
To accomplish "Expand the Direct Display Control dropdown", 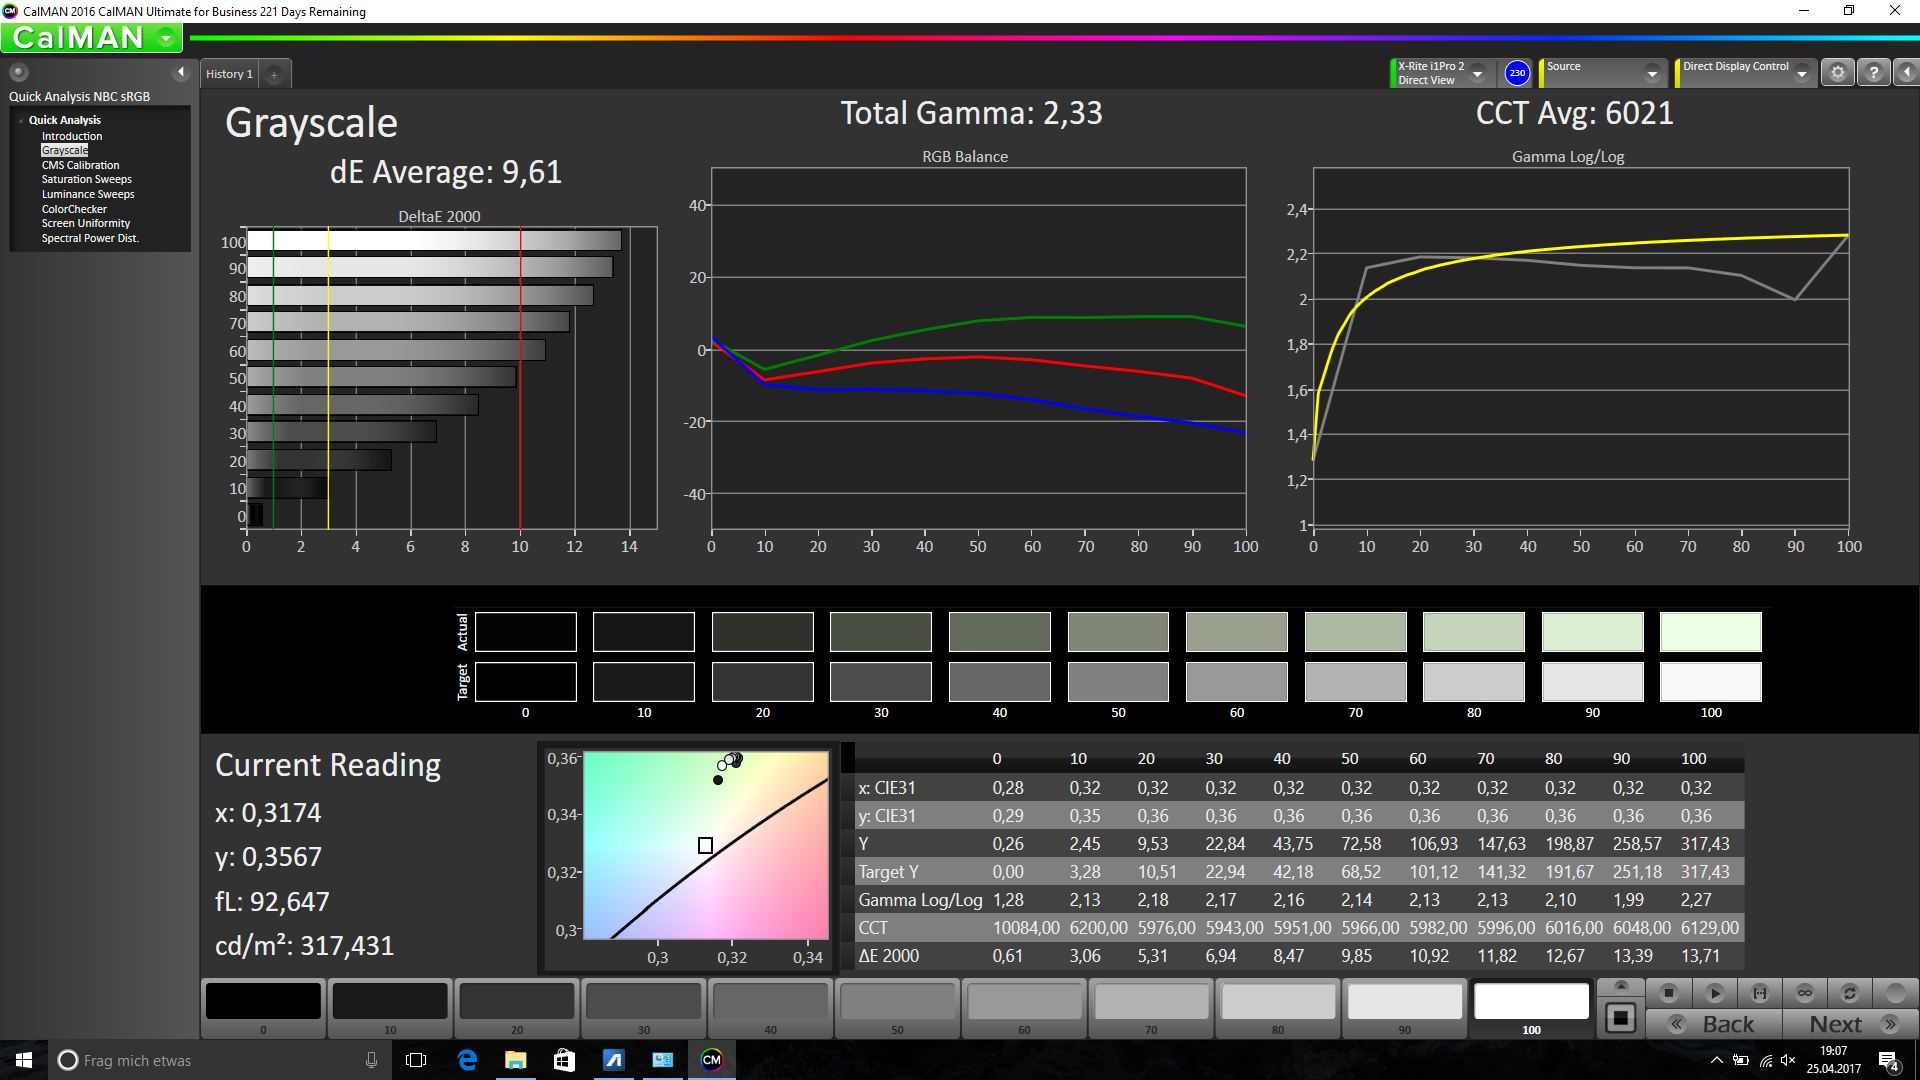I will point(1802,73).
